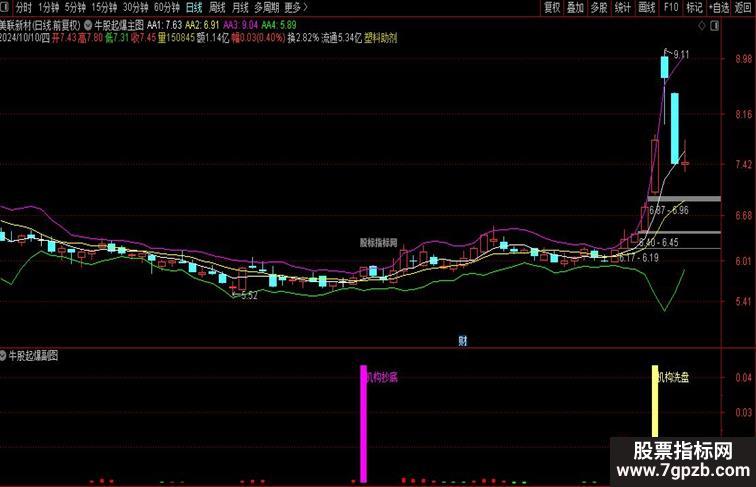Viewport: 756px width, 487px height.
Task: Switch to 周线 weekly chart
Action: [x=217, y=8]
